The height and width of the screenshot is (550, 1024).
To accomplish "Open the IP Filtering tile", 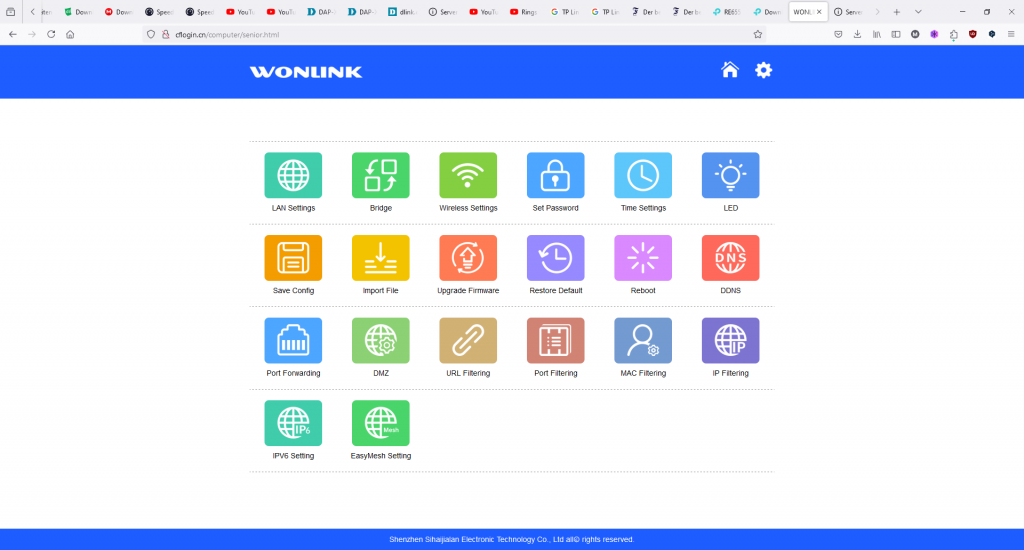I will pyautogui.click(x=731, y=340).
